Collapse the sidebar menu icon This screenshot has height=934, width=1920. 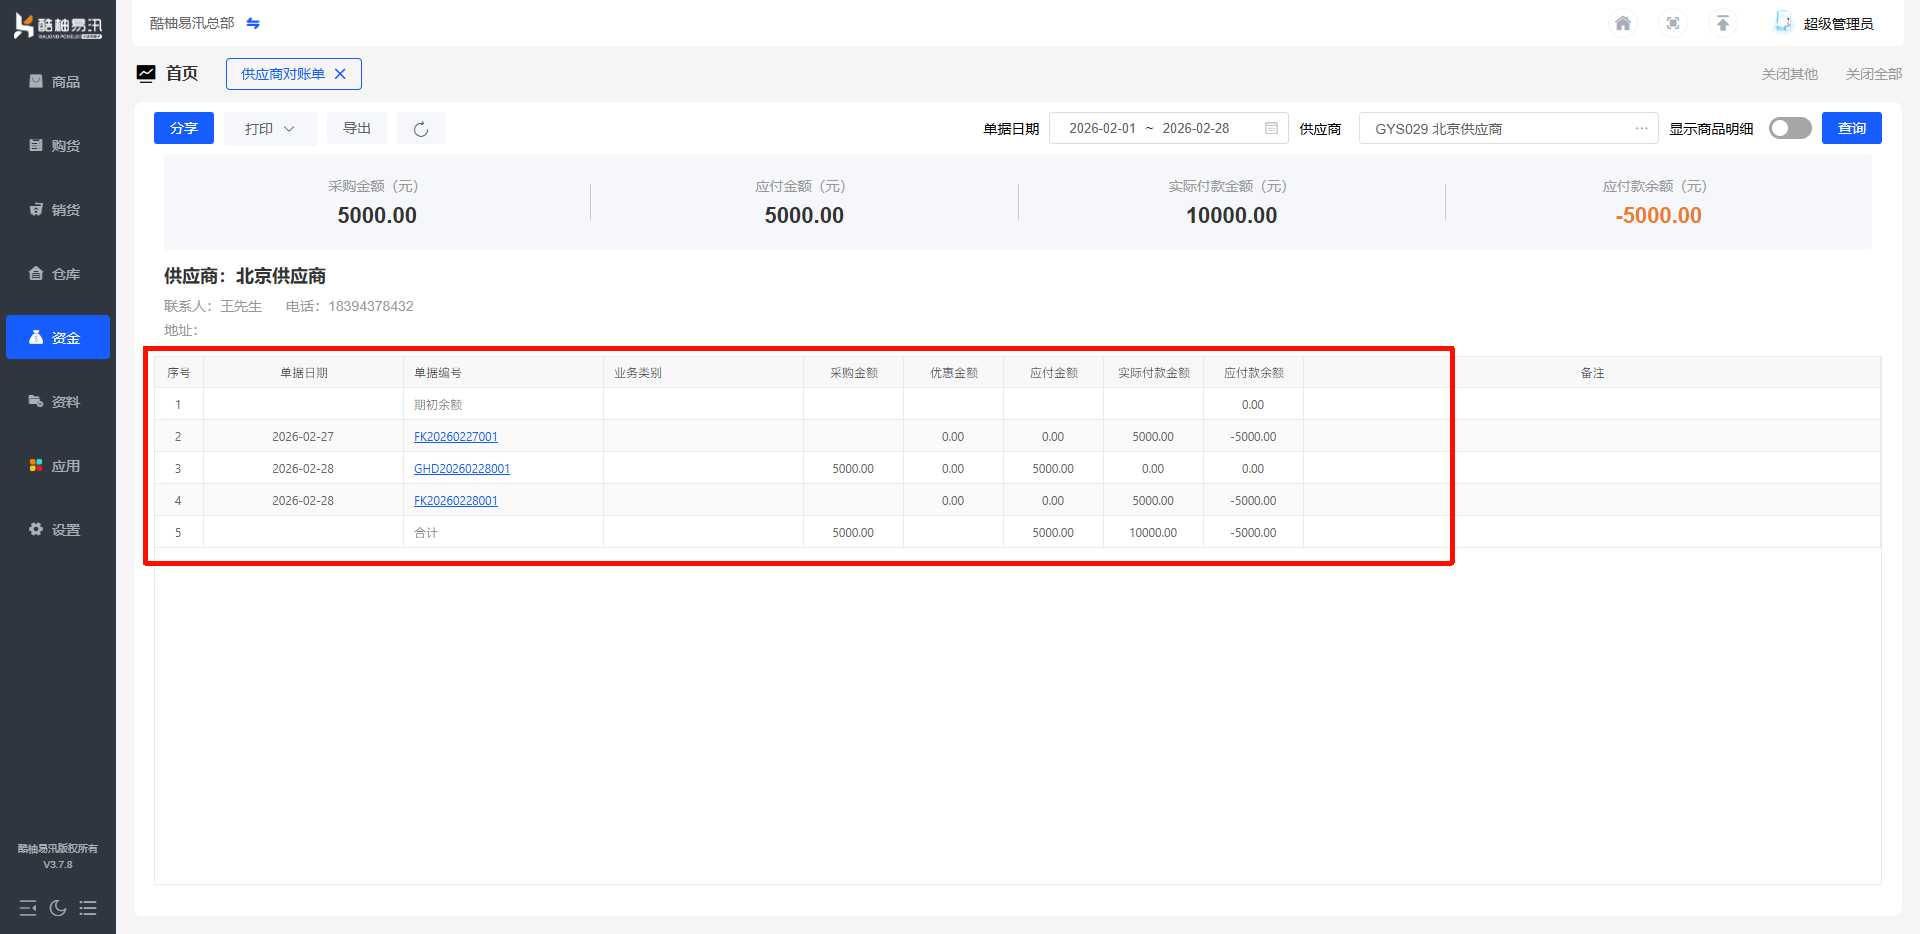28,908
